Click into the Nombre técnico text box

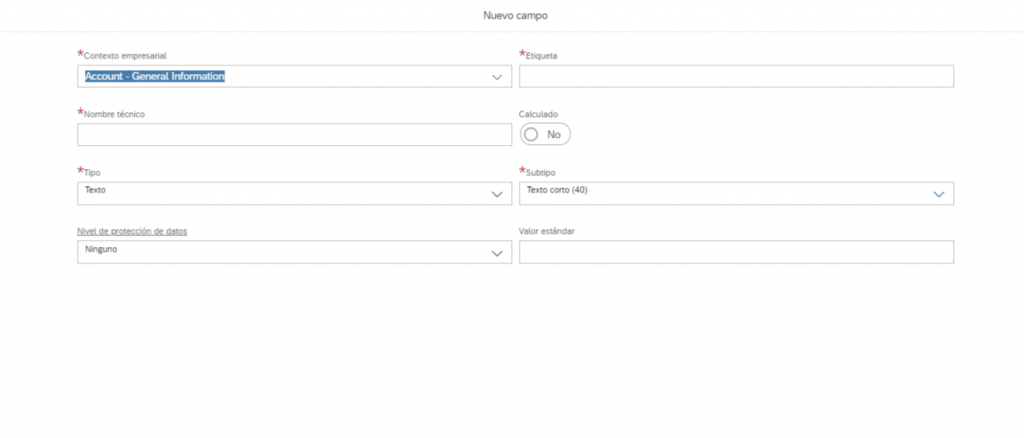coord(295,134)
